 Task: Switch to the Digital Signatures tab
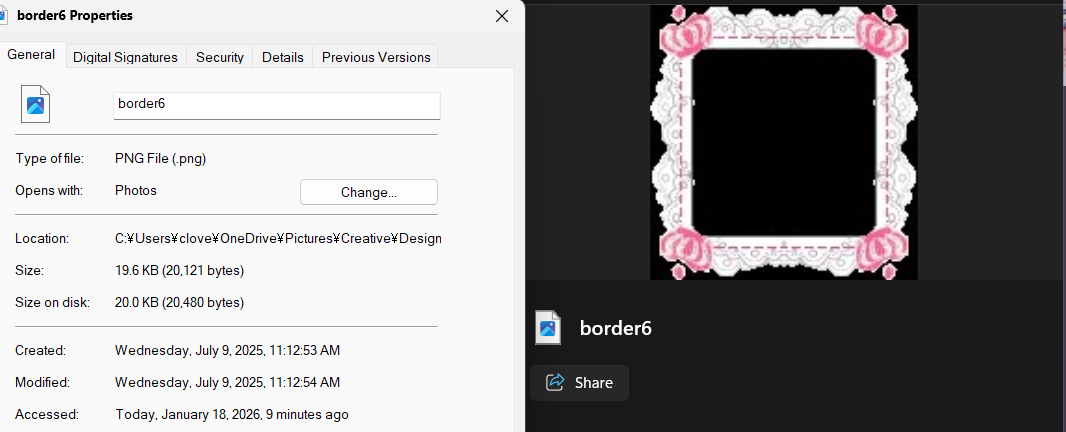[x=125, y=57]
